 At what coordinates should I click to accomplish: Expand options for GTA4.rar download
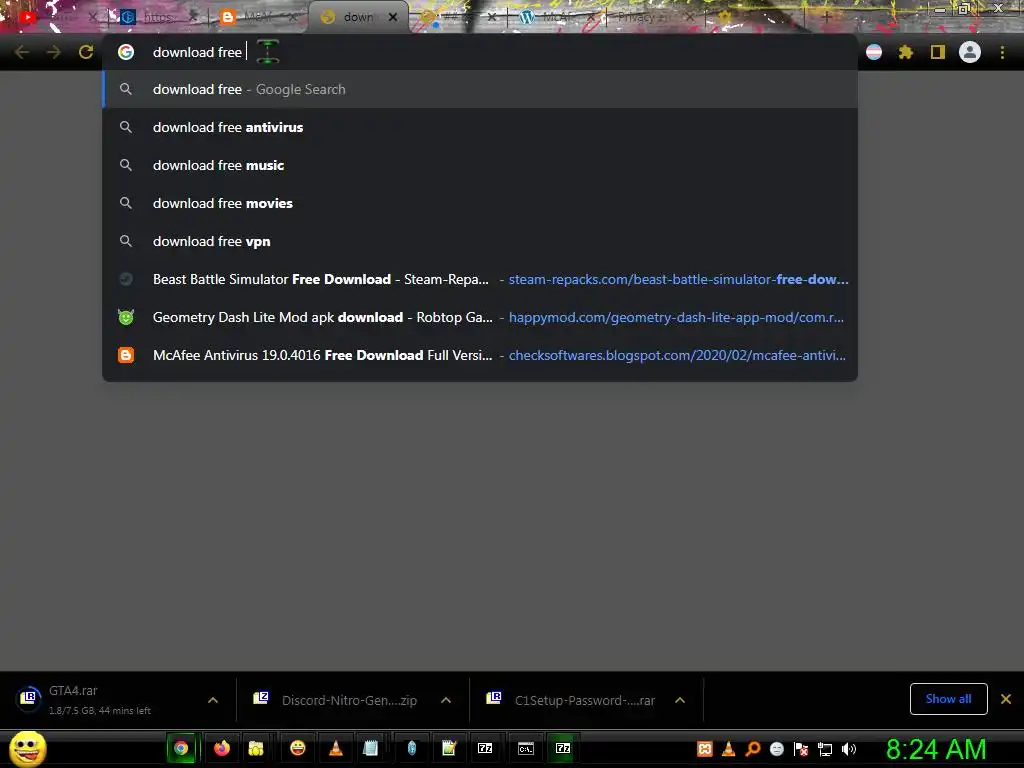point(213,700)
